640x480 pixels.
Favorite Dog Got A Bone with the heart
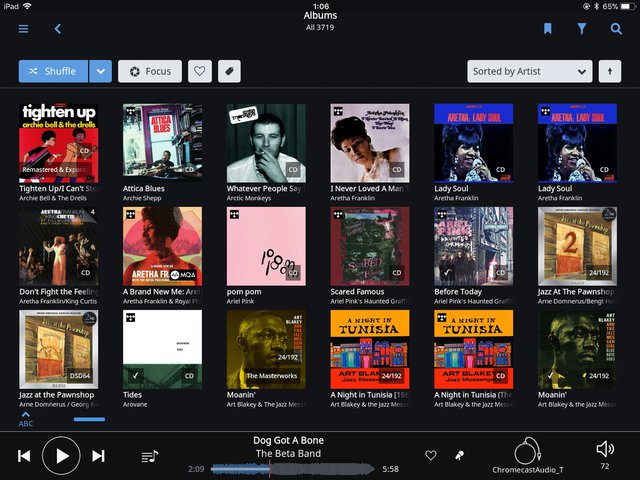coord(431,456)
